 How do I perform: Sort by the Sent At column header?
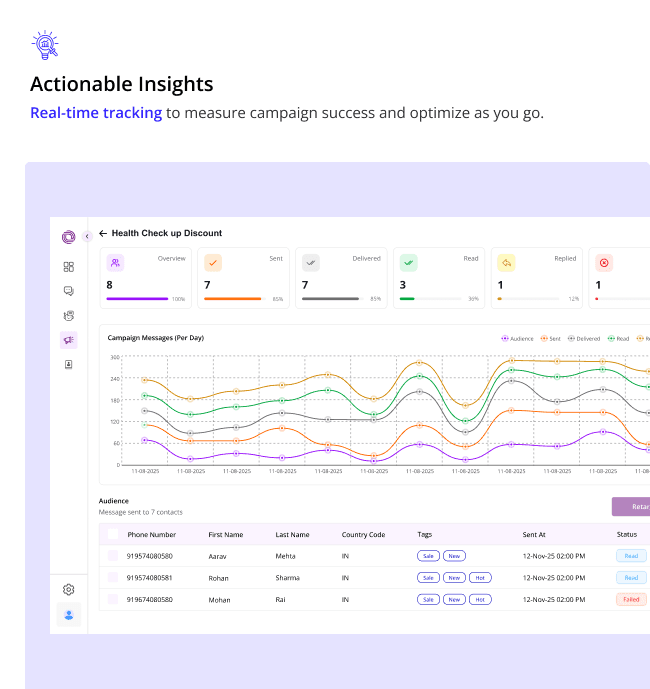point(534,534)
